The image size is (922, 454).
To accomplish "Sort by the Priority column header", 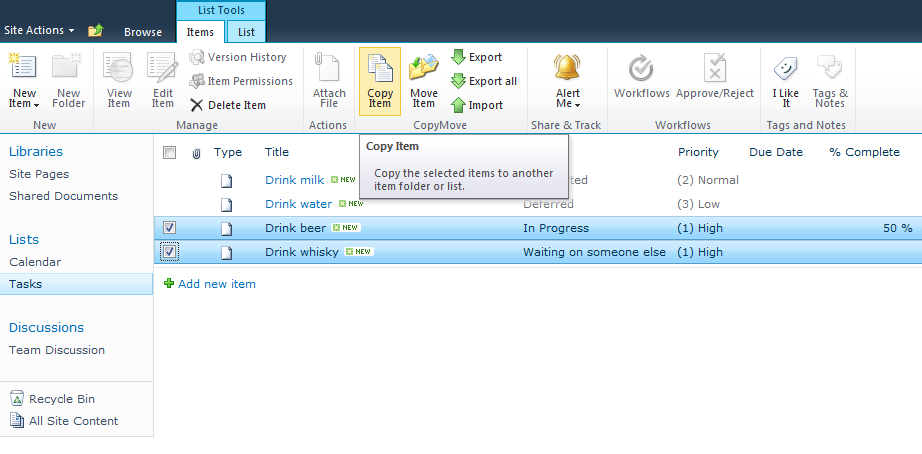I will (698, 152).
